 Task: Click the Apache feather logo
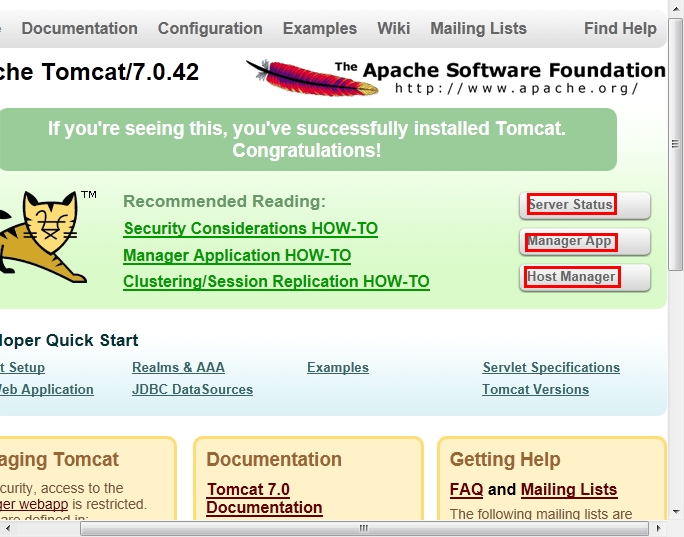click(312, 78)
